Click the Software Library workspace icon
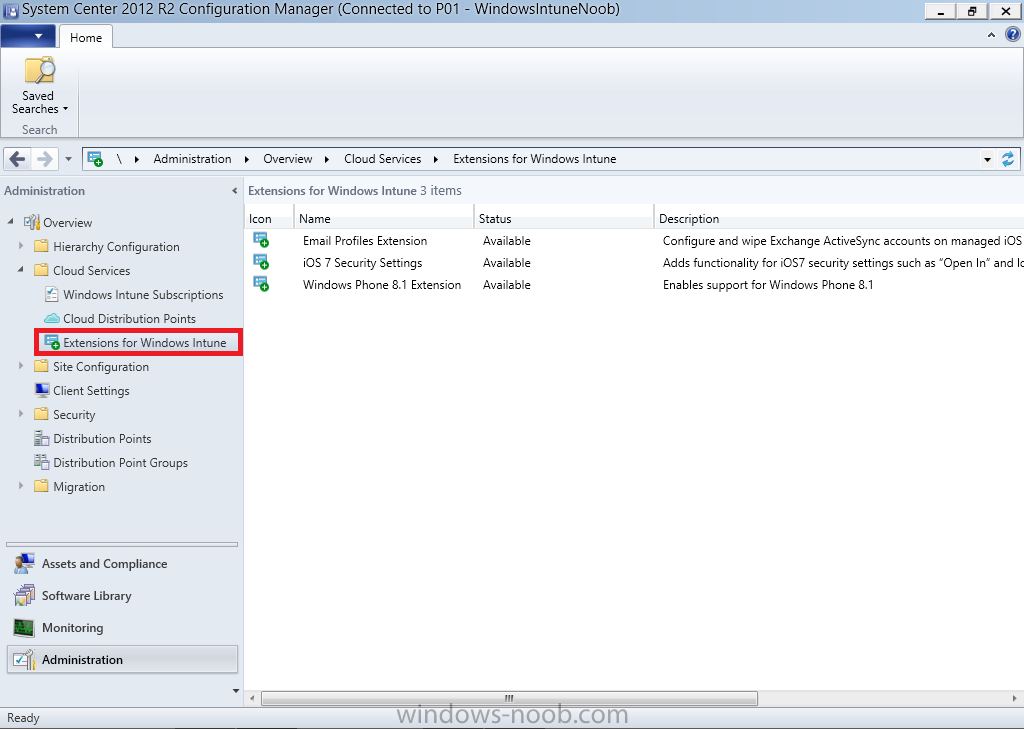 (x=24, y=596)
